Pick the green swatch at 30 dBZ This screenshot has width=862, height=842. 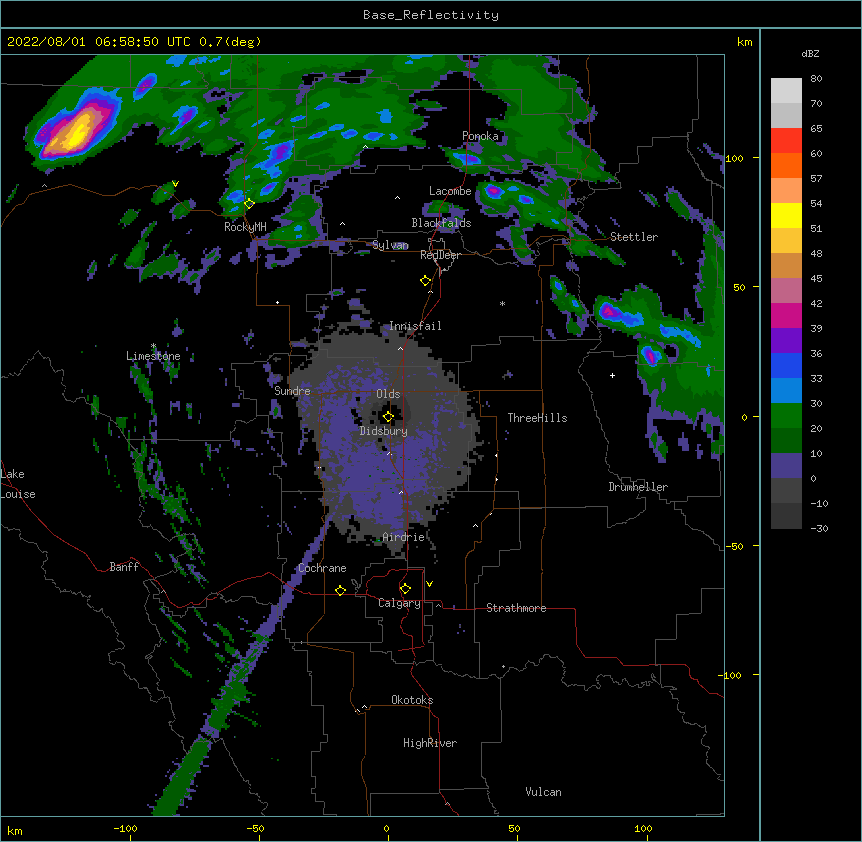pos(786,416)
